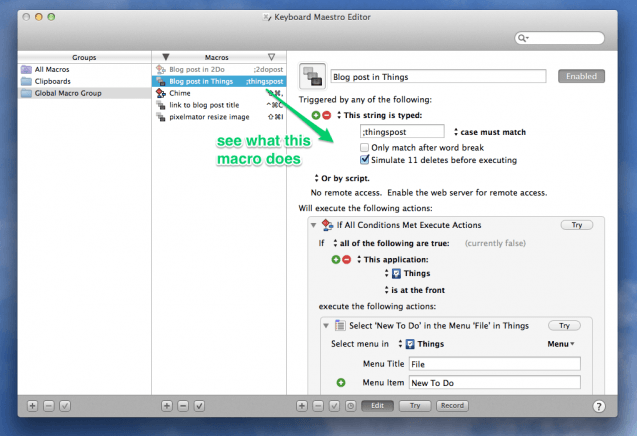
Task: Add a new macro group with plus button
Action: 32,406
